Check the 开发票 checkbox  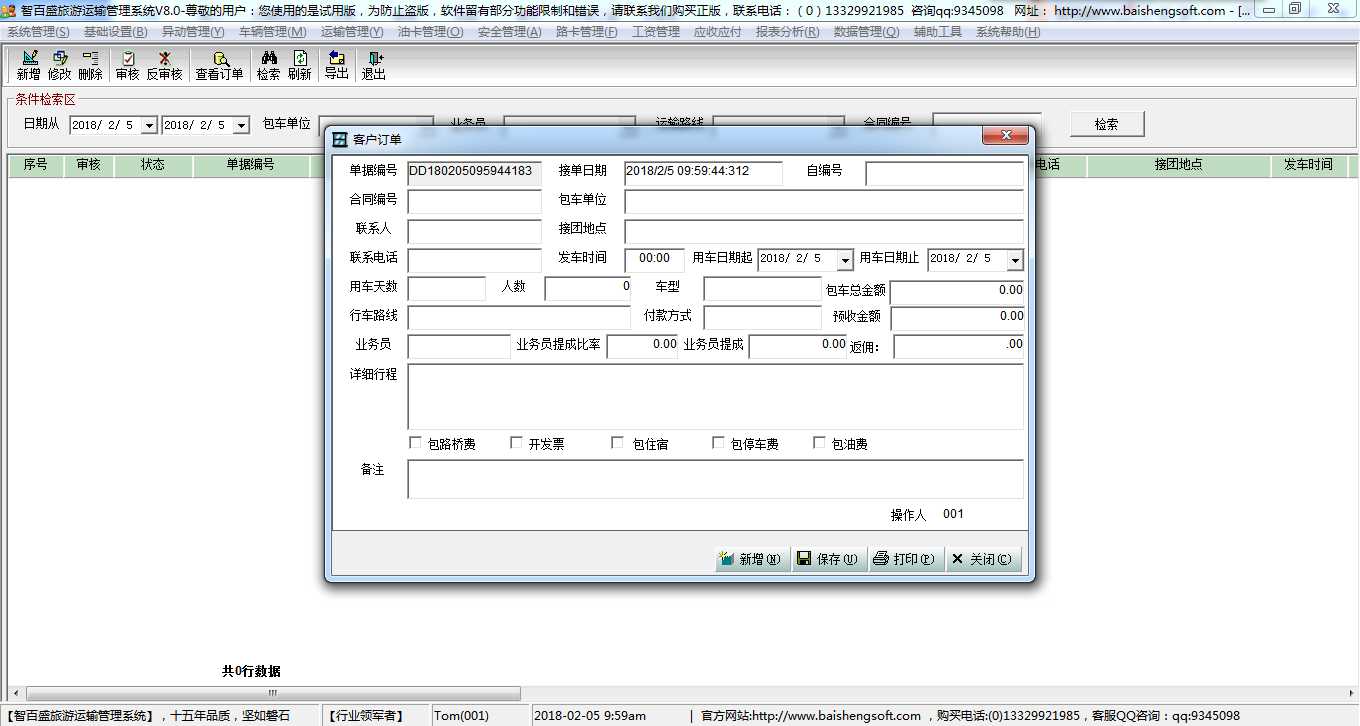[517, 443]
